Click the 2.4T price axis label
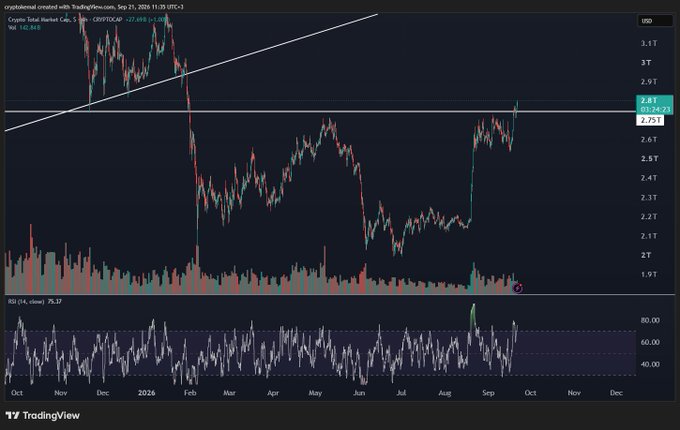This screenshot has height=430, width=680. tap(649, 178)
